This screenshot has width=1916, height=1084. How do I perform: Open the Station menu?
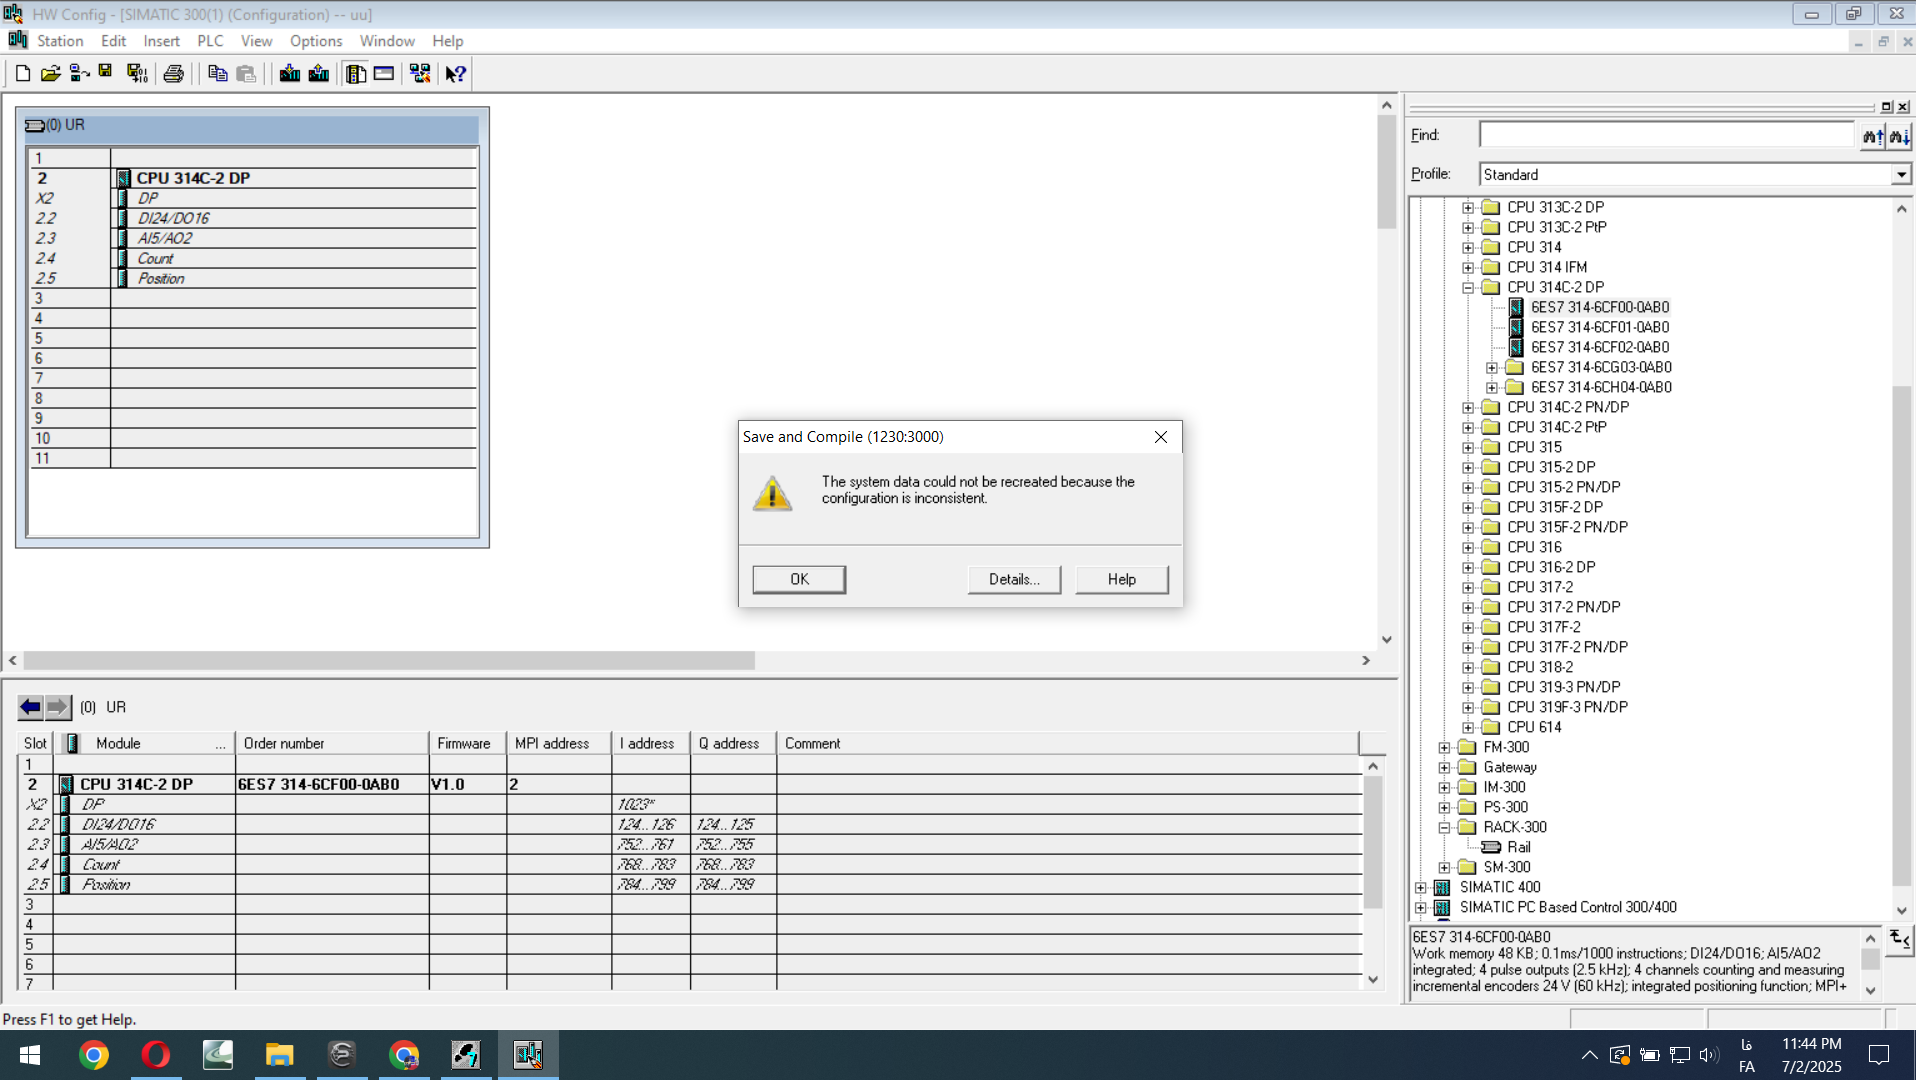(60, 41)
